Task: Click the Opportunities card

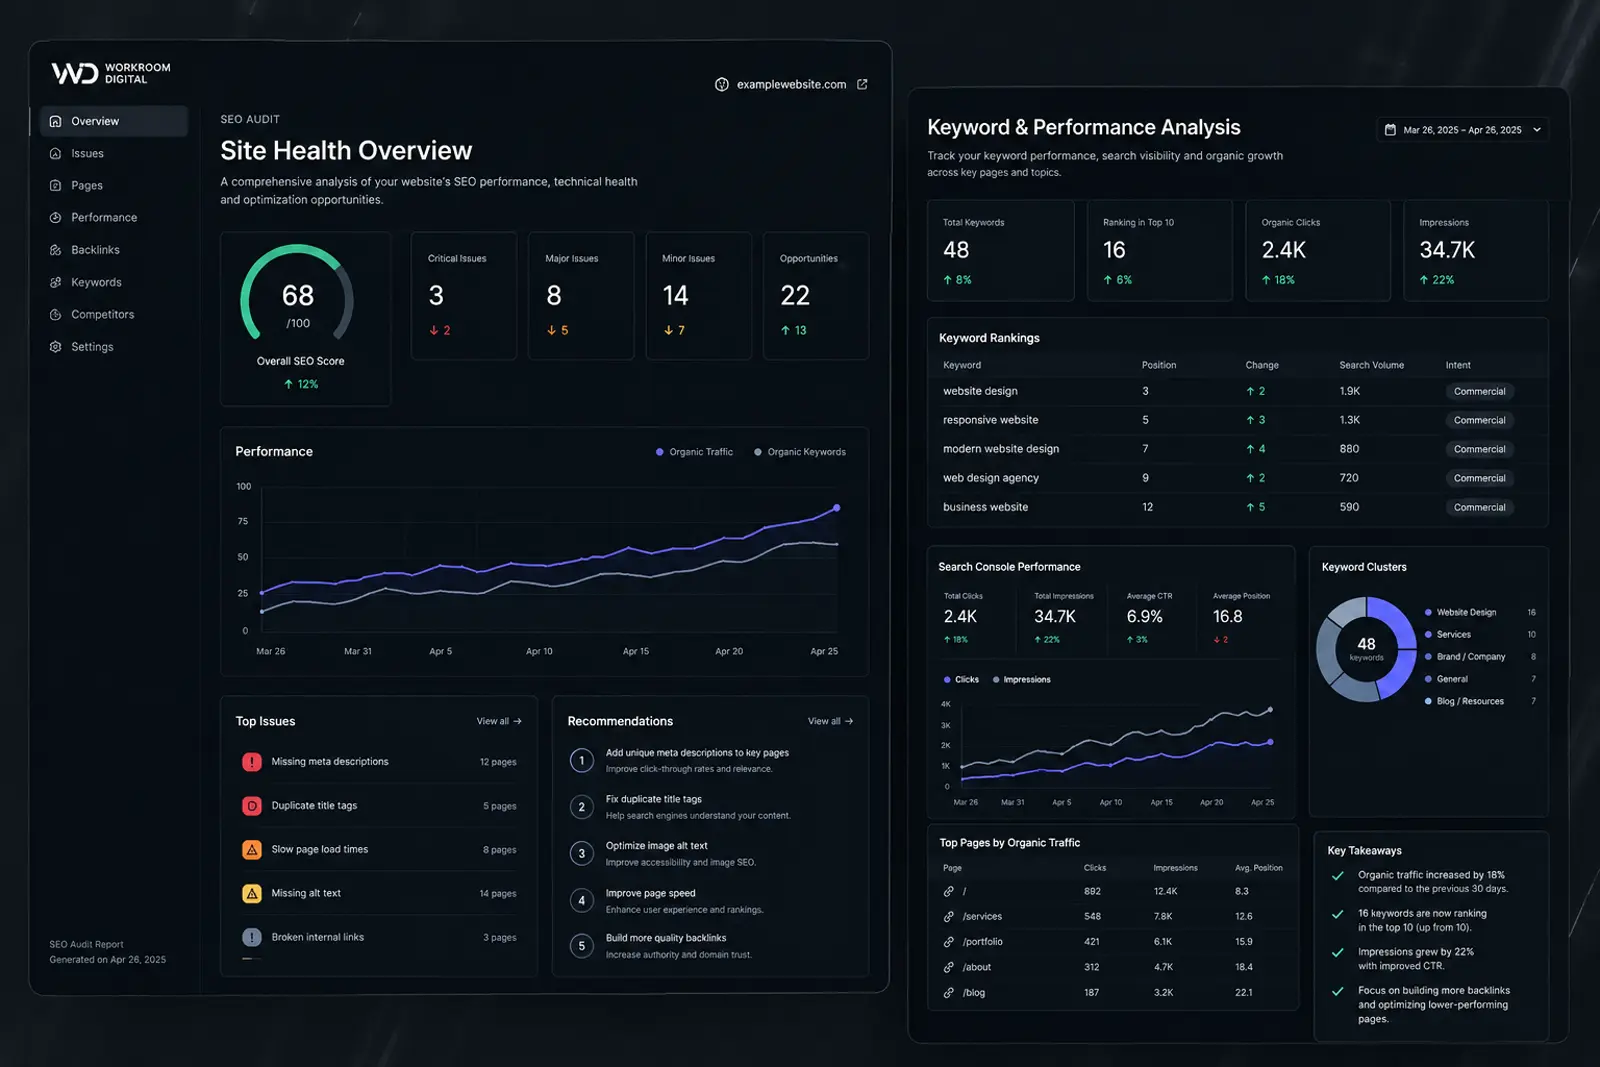Action: 816,296
